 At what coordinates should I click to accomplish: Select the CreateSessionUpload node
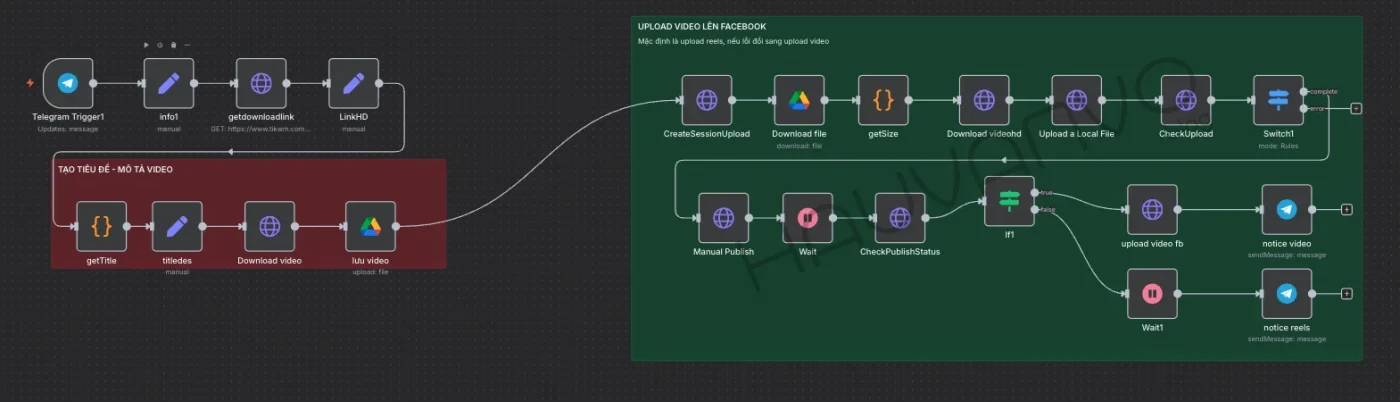(707, 100)
